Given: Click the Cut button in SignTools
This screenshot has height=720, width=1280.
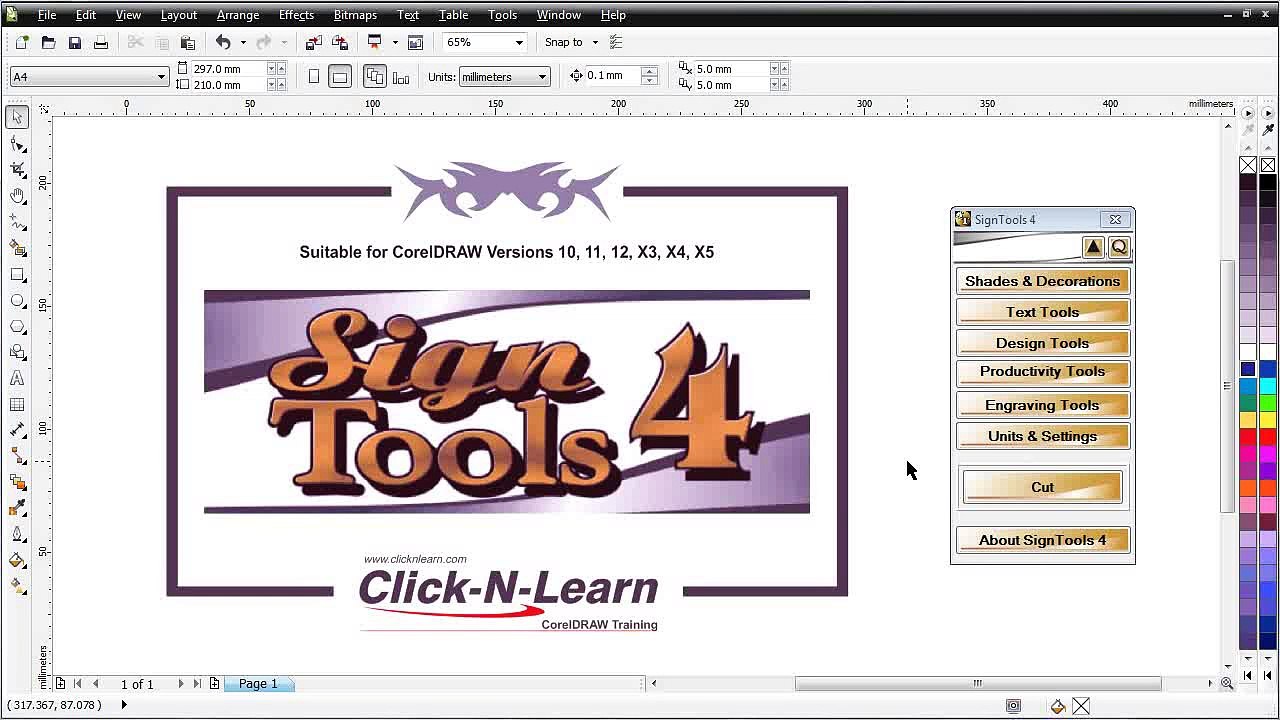Looking at the screenshot, I should coord(1042,487).
